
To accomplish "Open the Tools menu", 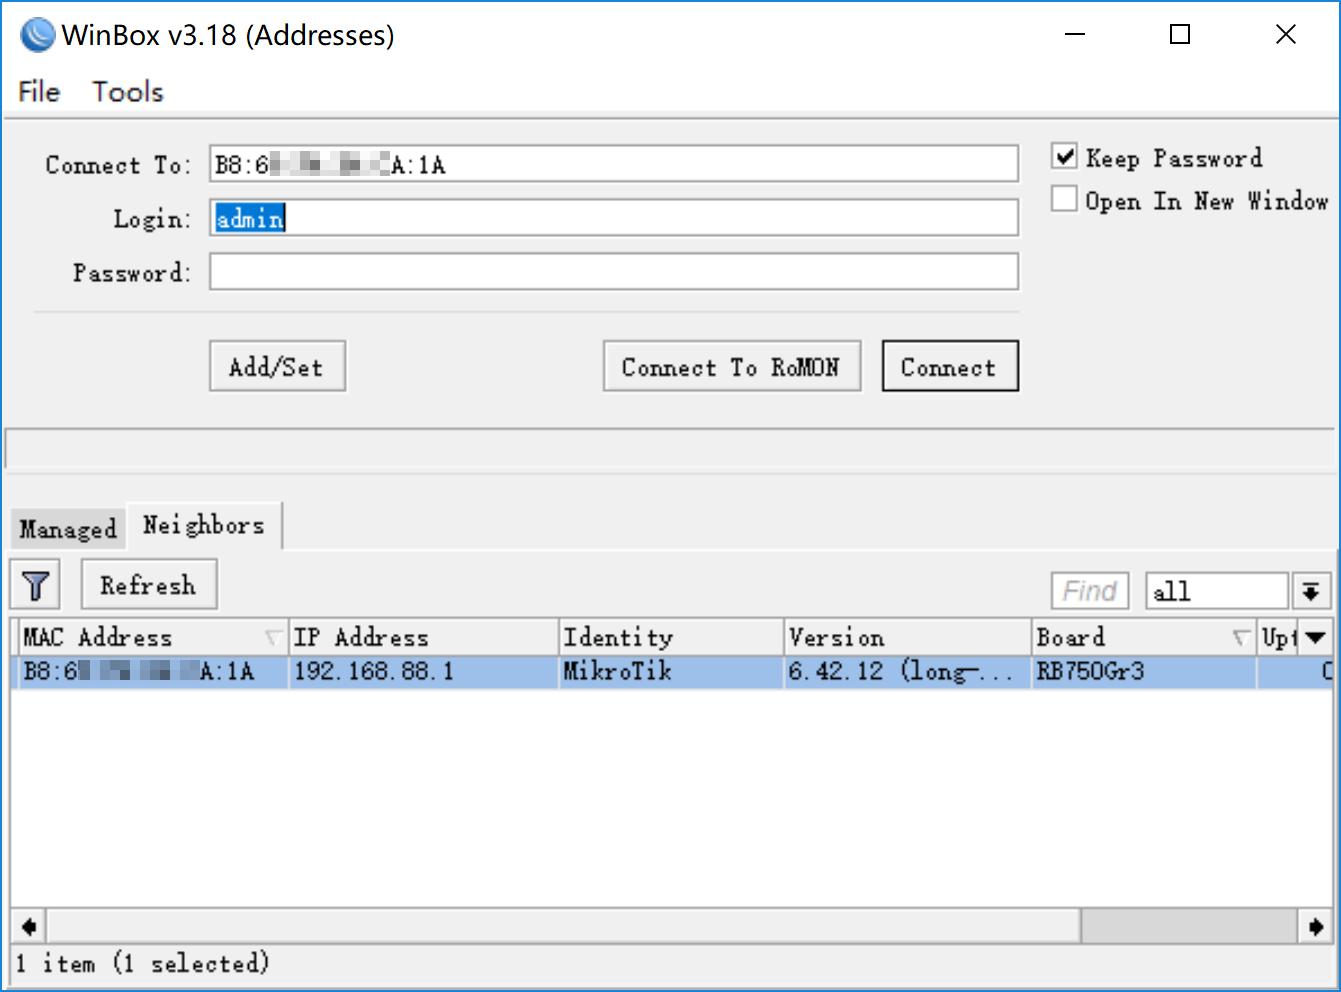I will [128, 92].
